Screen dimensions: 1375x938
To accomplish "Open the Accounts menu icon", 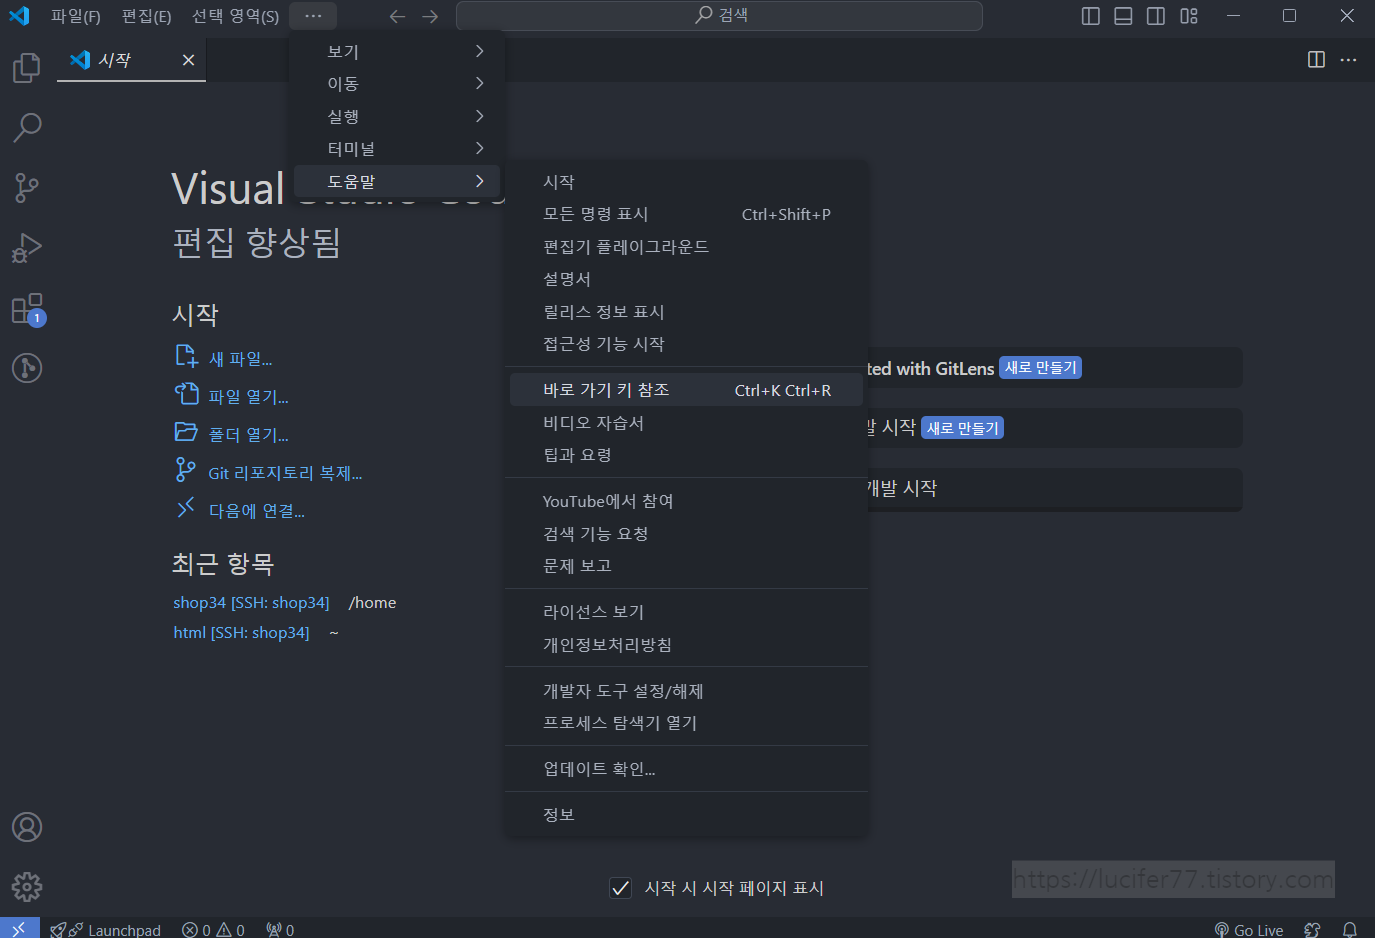I will point(27,827).
